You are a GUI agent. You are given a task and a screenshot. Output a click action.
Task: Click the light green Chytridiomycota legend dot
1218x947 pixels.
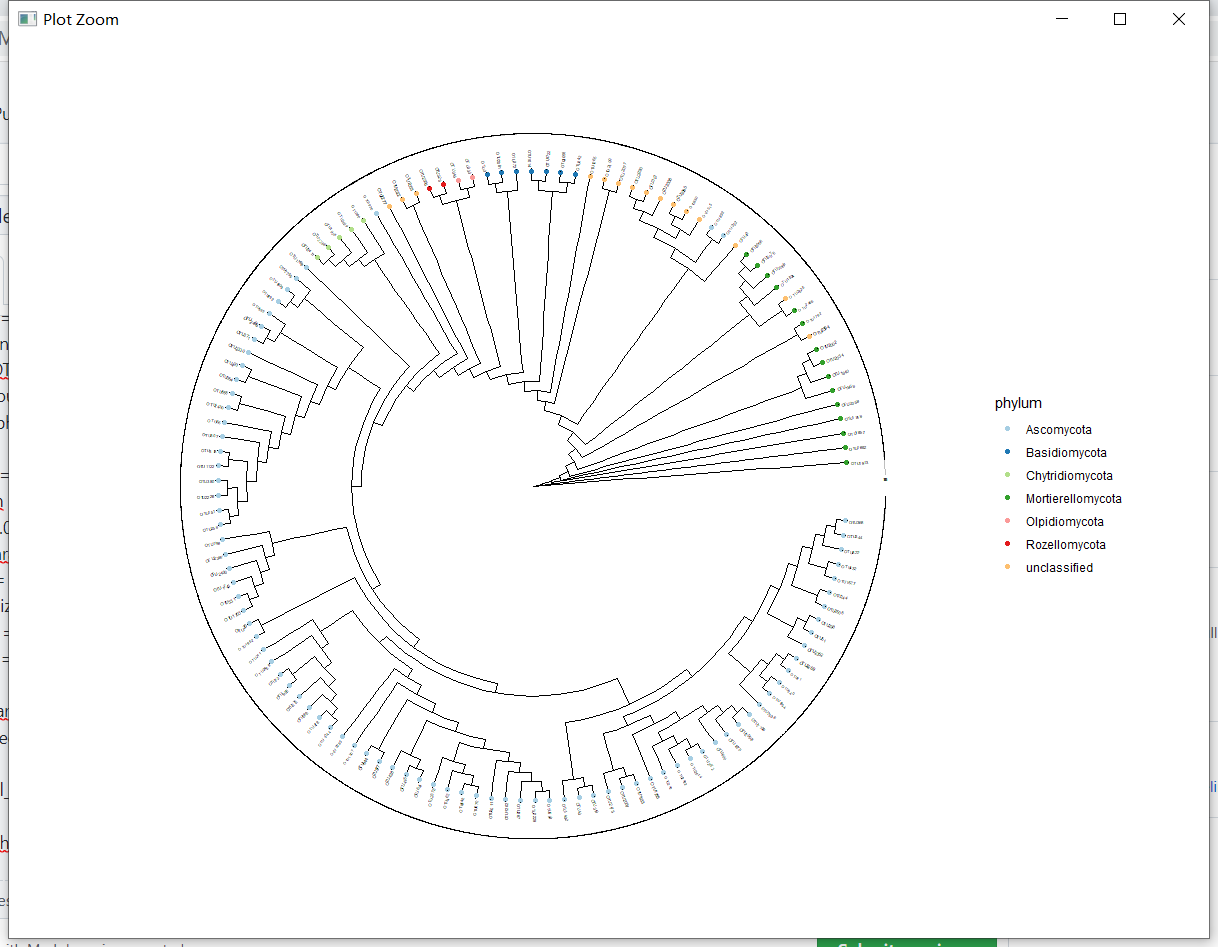click(x=1009, y=476)
